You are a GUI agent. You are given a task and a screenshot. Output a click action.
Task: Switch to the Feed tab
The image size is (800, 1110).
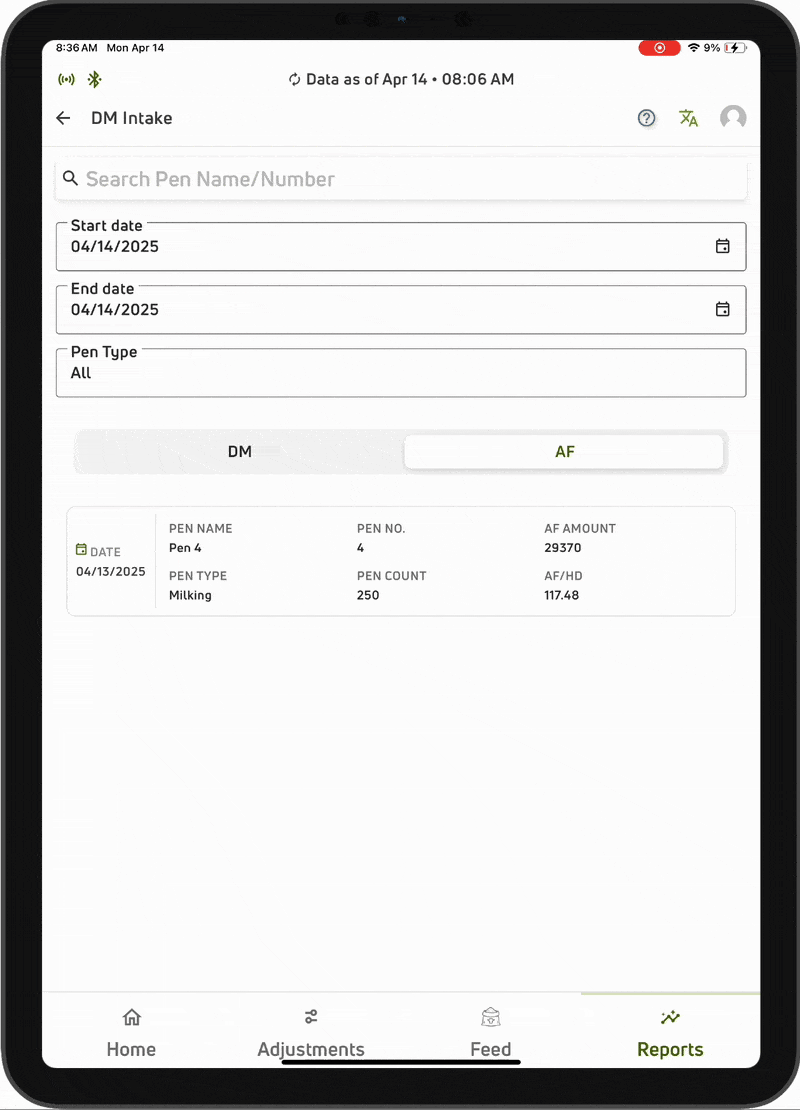tap(490, 1033)
